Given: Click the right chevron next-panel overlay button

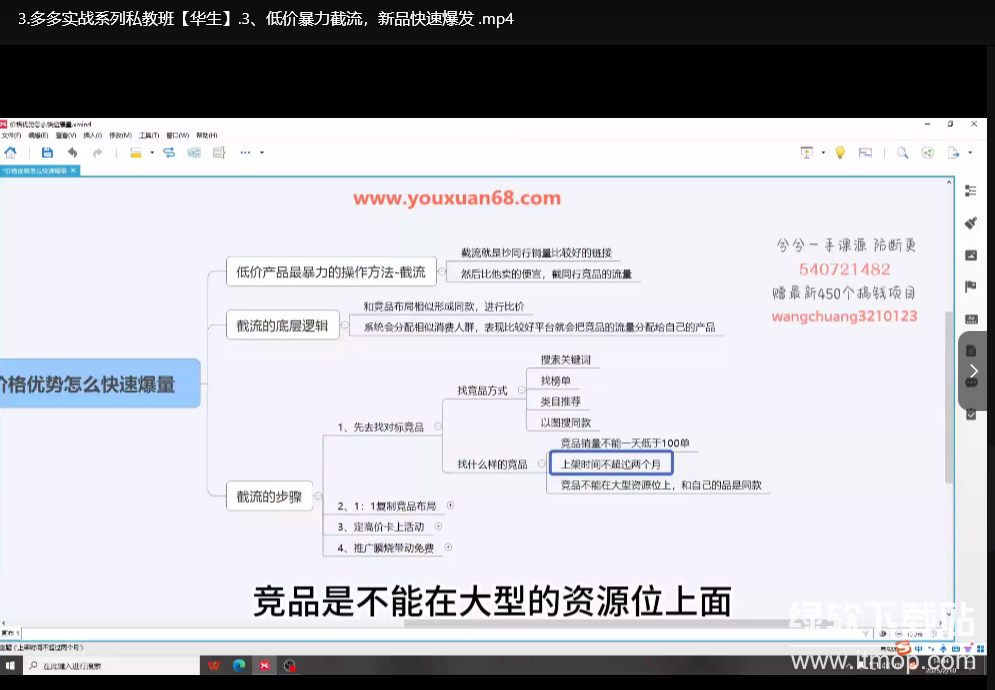Looking at the screenshot, I should click(x=973, y=371).
